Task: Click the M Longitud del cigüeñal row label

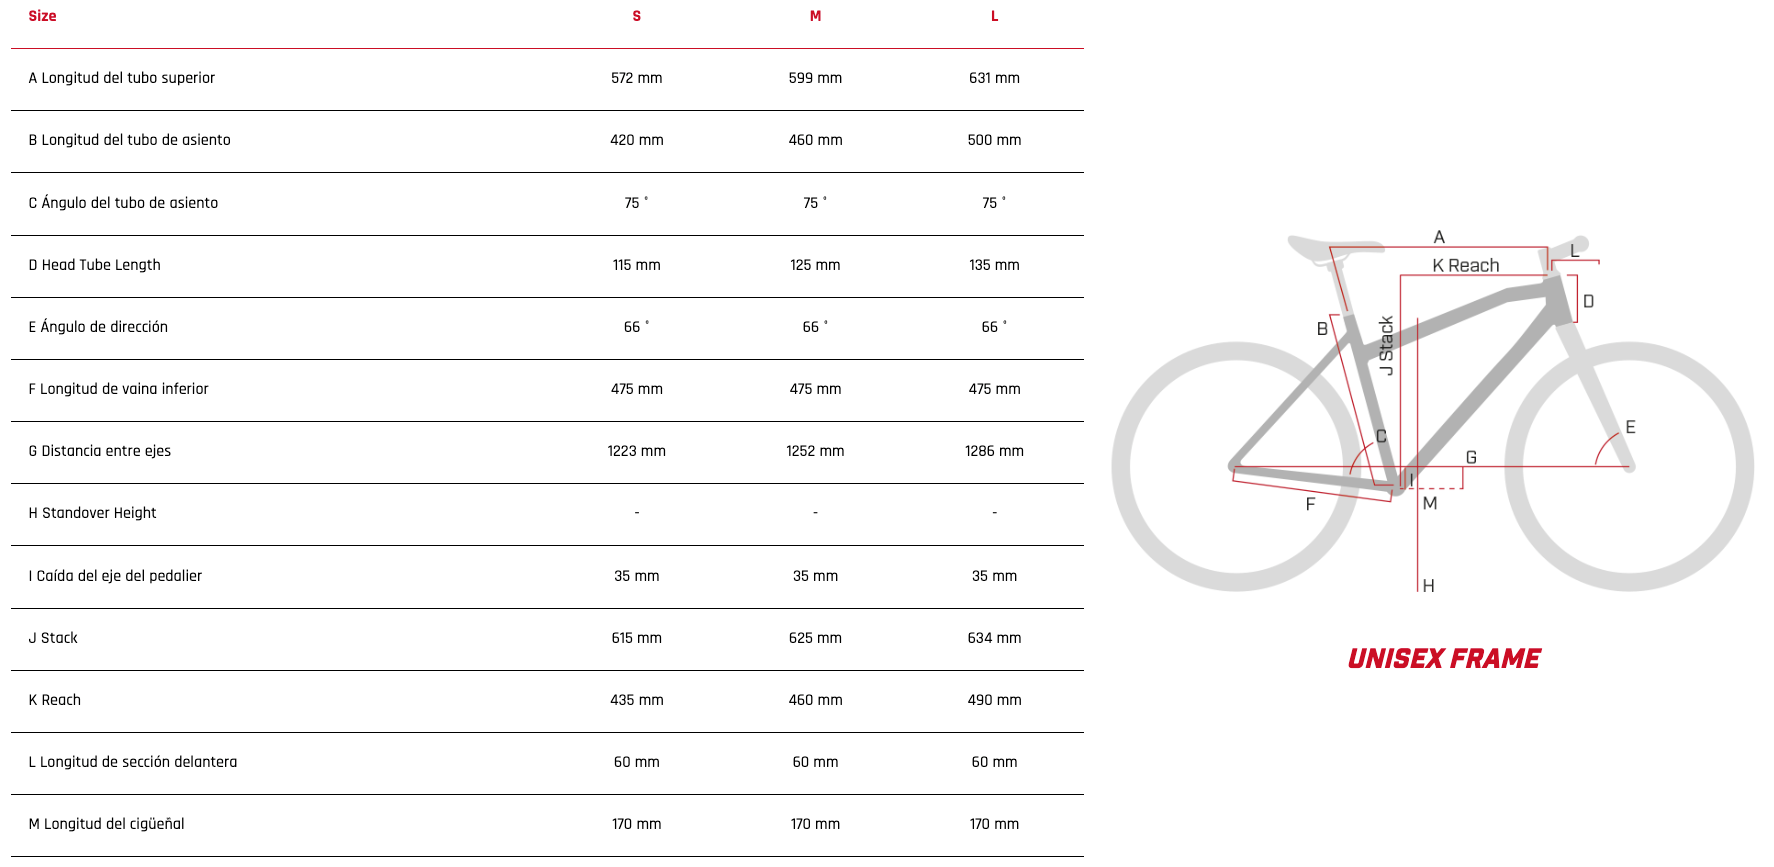Action: 106,824
